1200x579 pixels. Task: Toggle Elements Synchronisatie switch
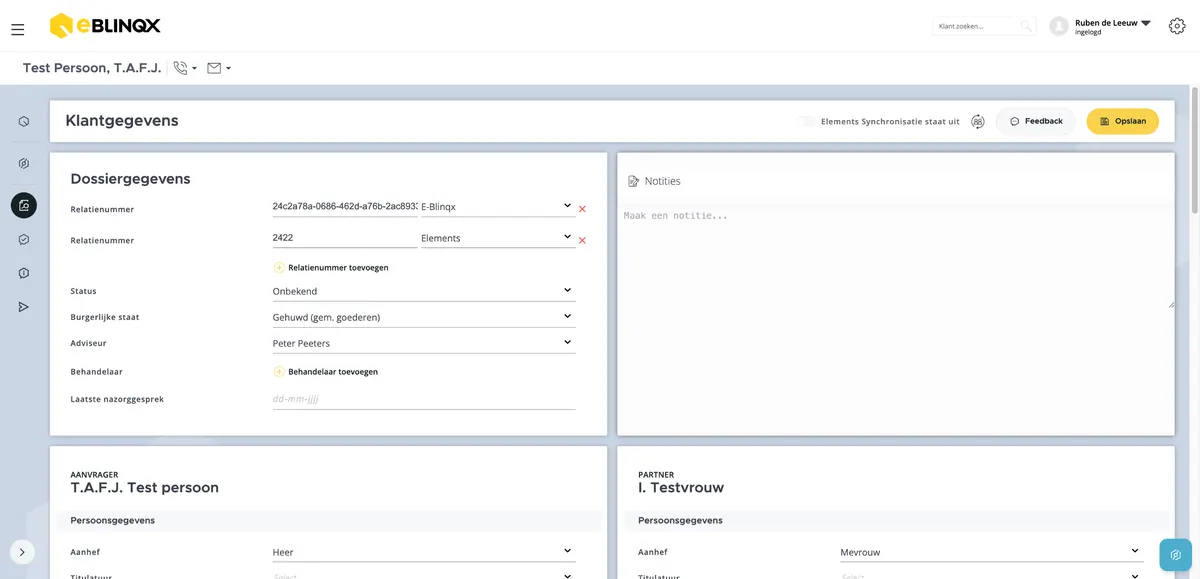(806, 121)
